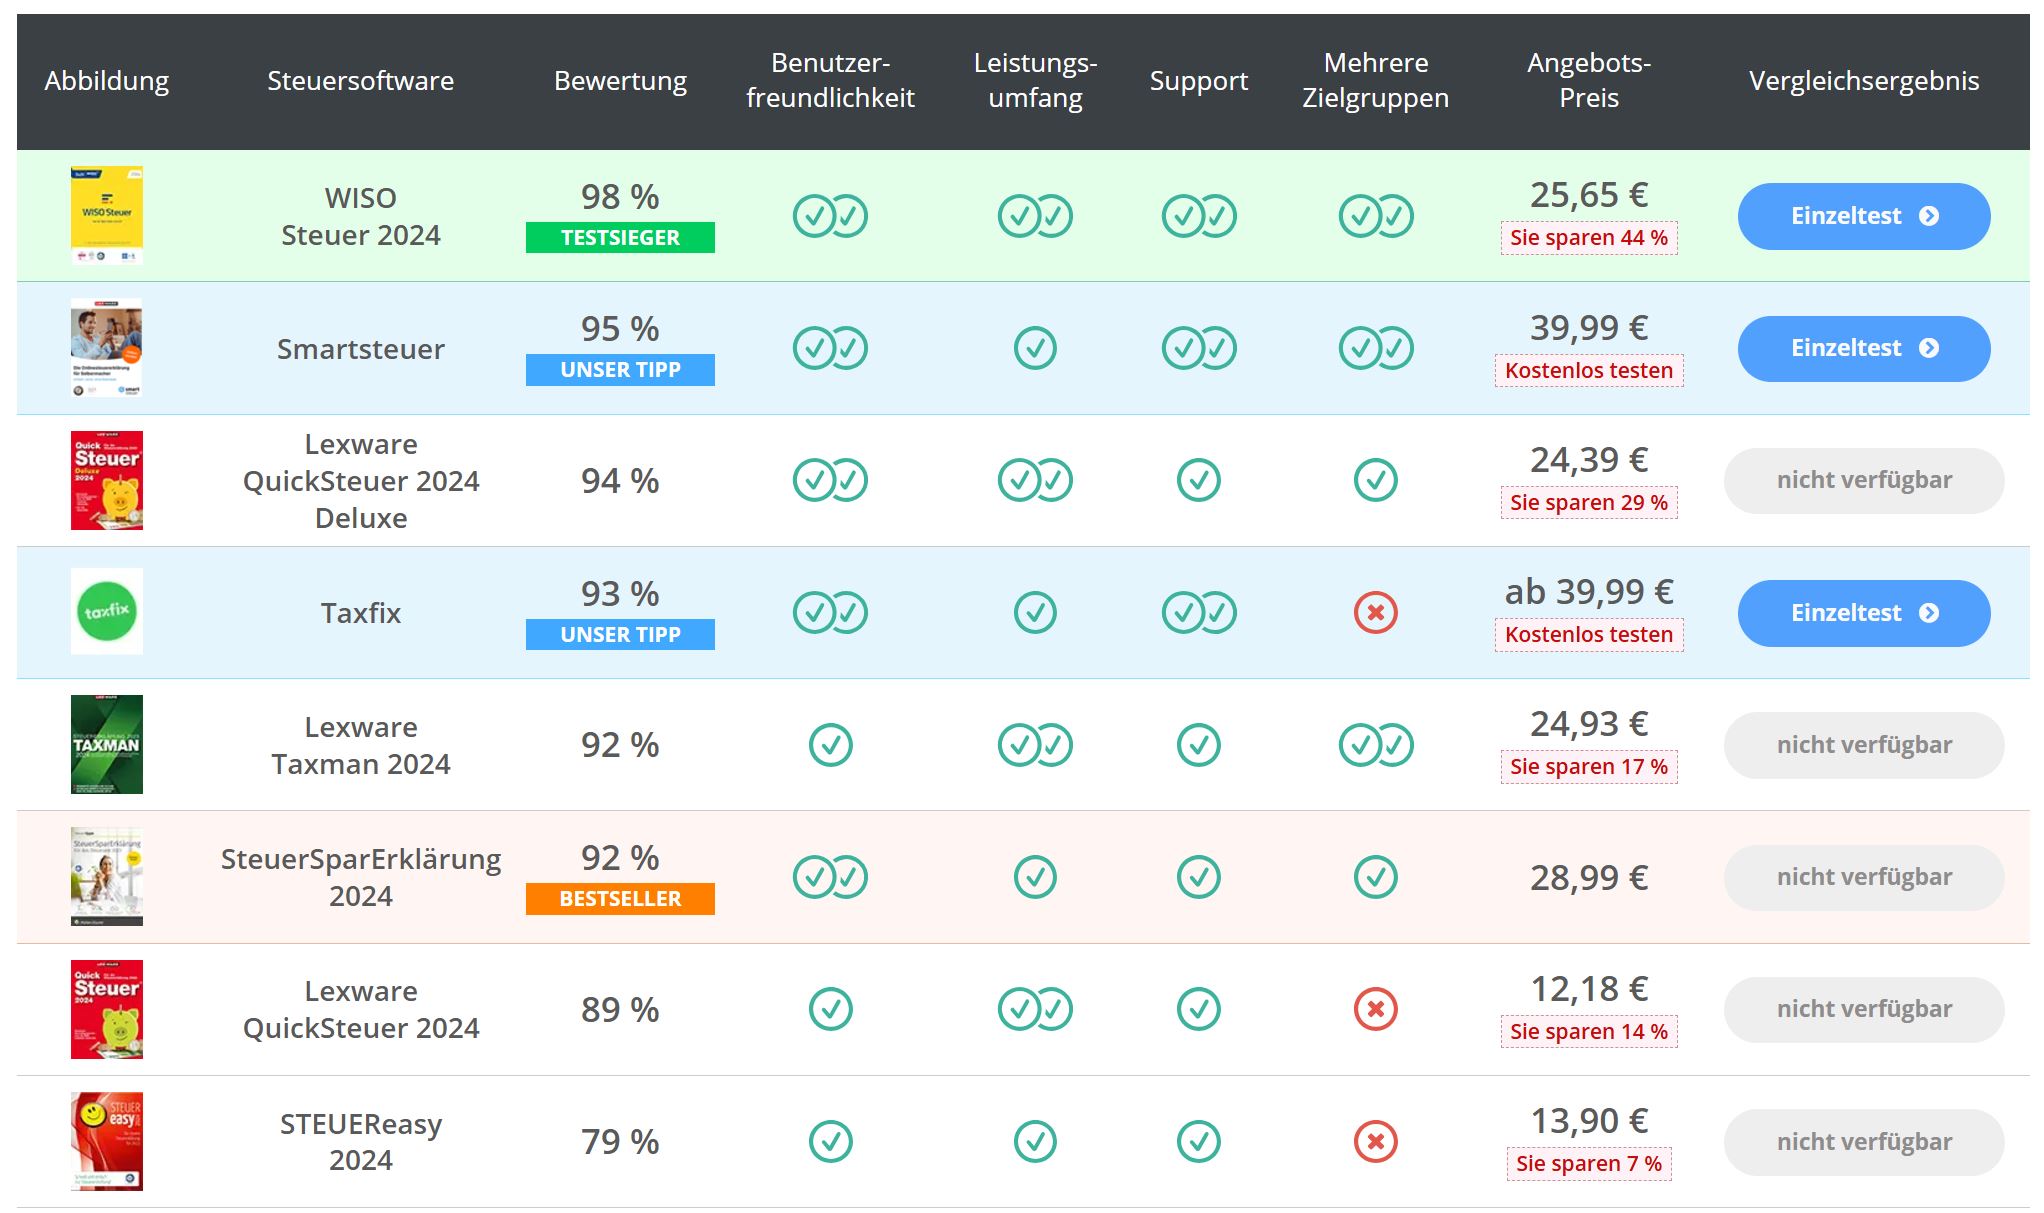
Task: Click 'Sie sparen 29 %' savings label
Action: (x=1589, y=502)
